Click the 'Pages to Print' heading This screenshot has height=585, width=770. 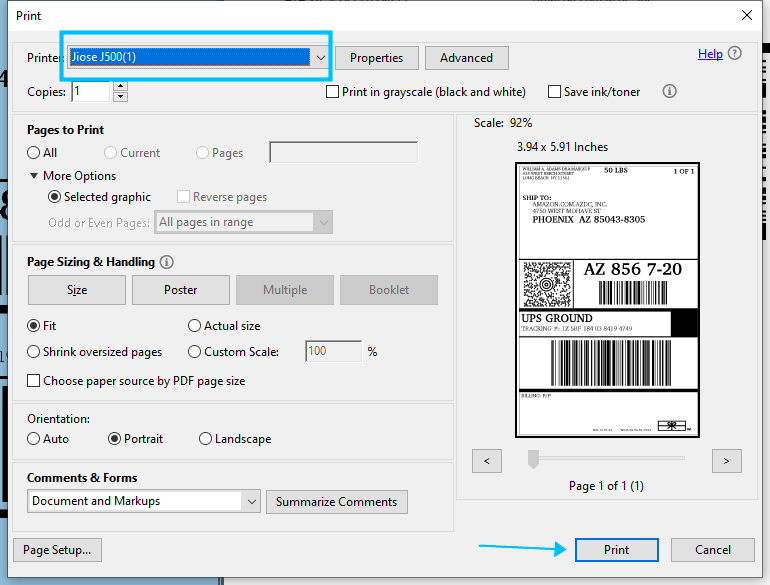(65, 130)
